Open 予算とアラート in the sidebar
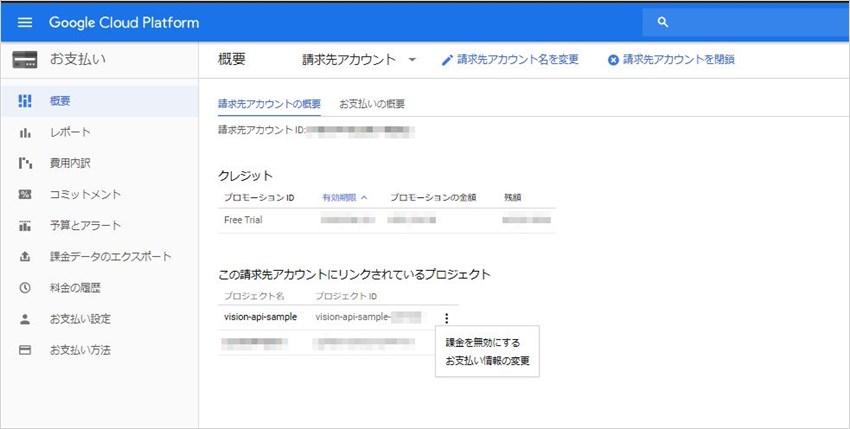Screen dimensions: 850x429 (100, 226)
